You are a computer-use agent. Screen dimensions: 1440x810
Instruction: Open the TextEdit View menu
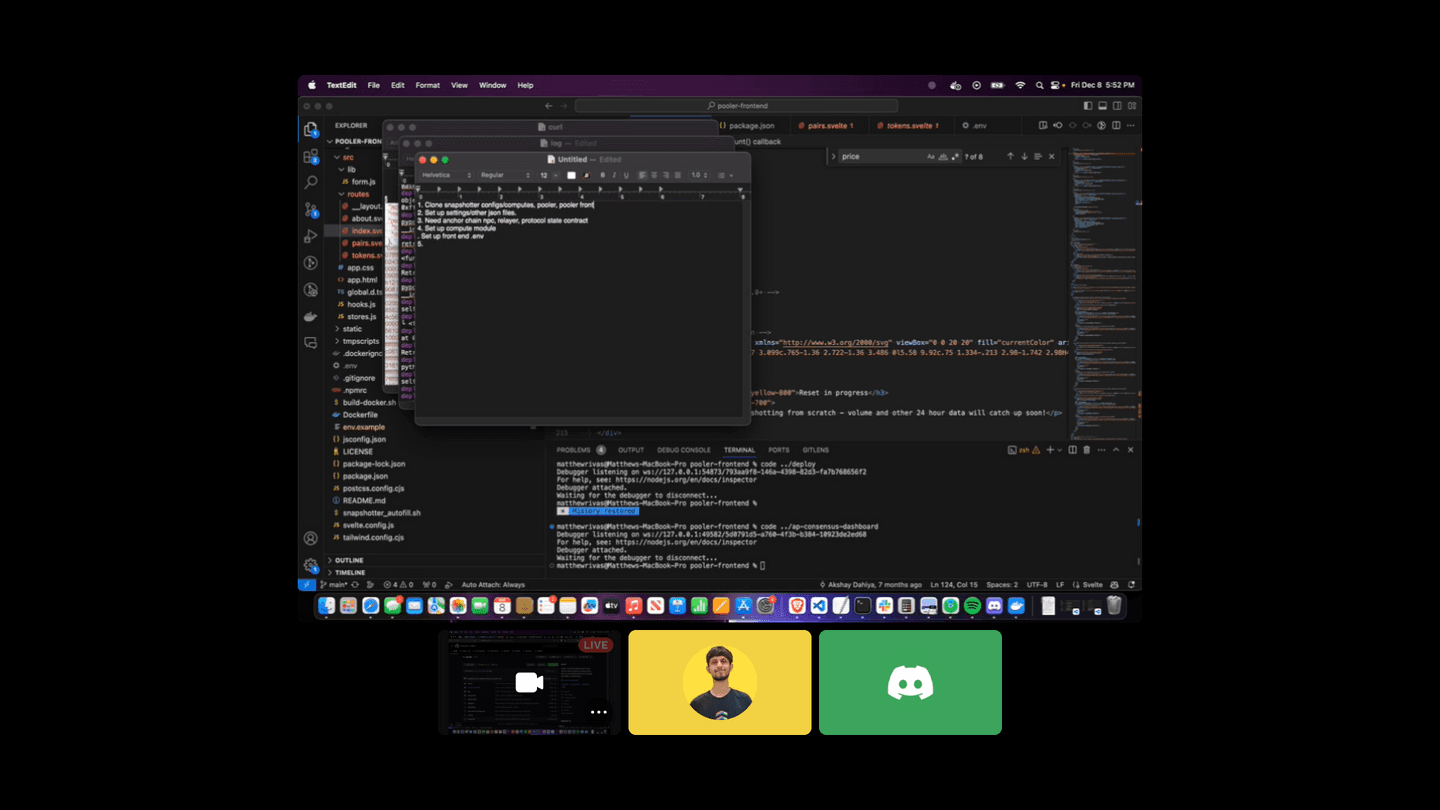tap(459, 85)
